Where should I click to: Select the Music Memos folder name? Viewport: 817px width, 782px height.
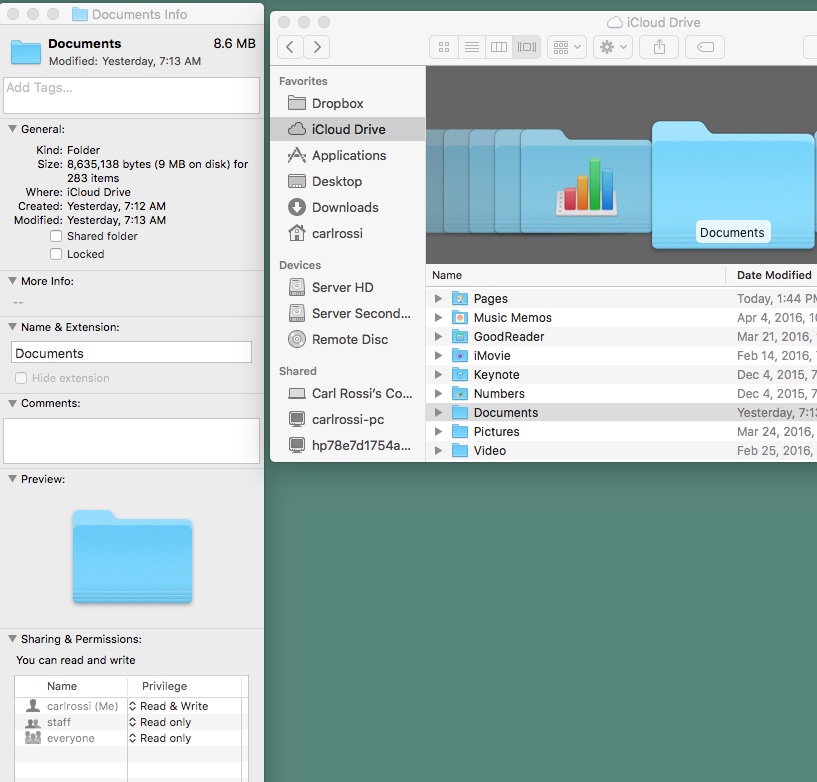click(512, 317)
